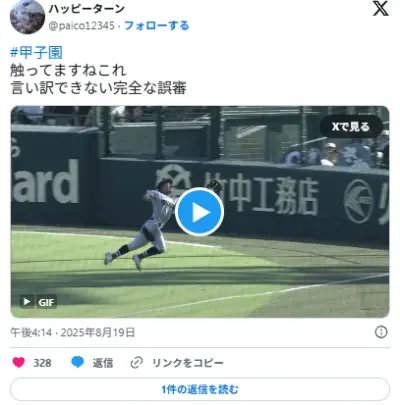Click the reply speech bubble icon
Screen dimensions: 400x405
click(77, 362)
